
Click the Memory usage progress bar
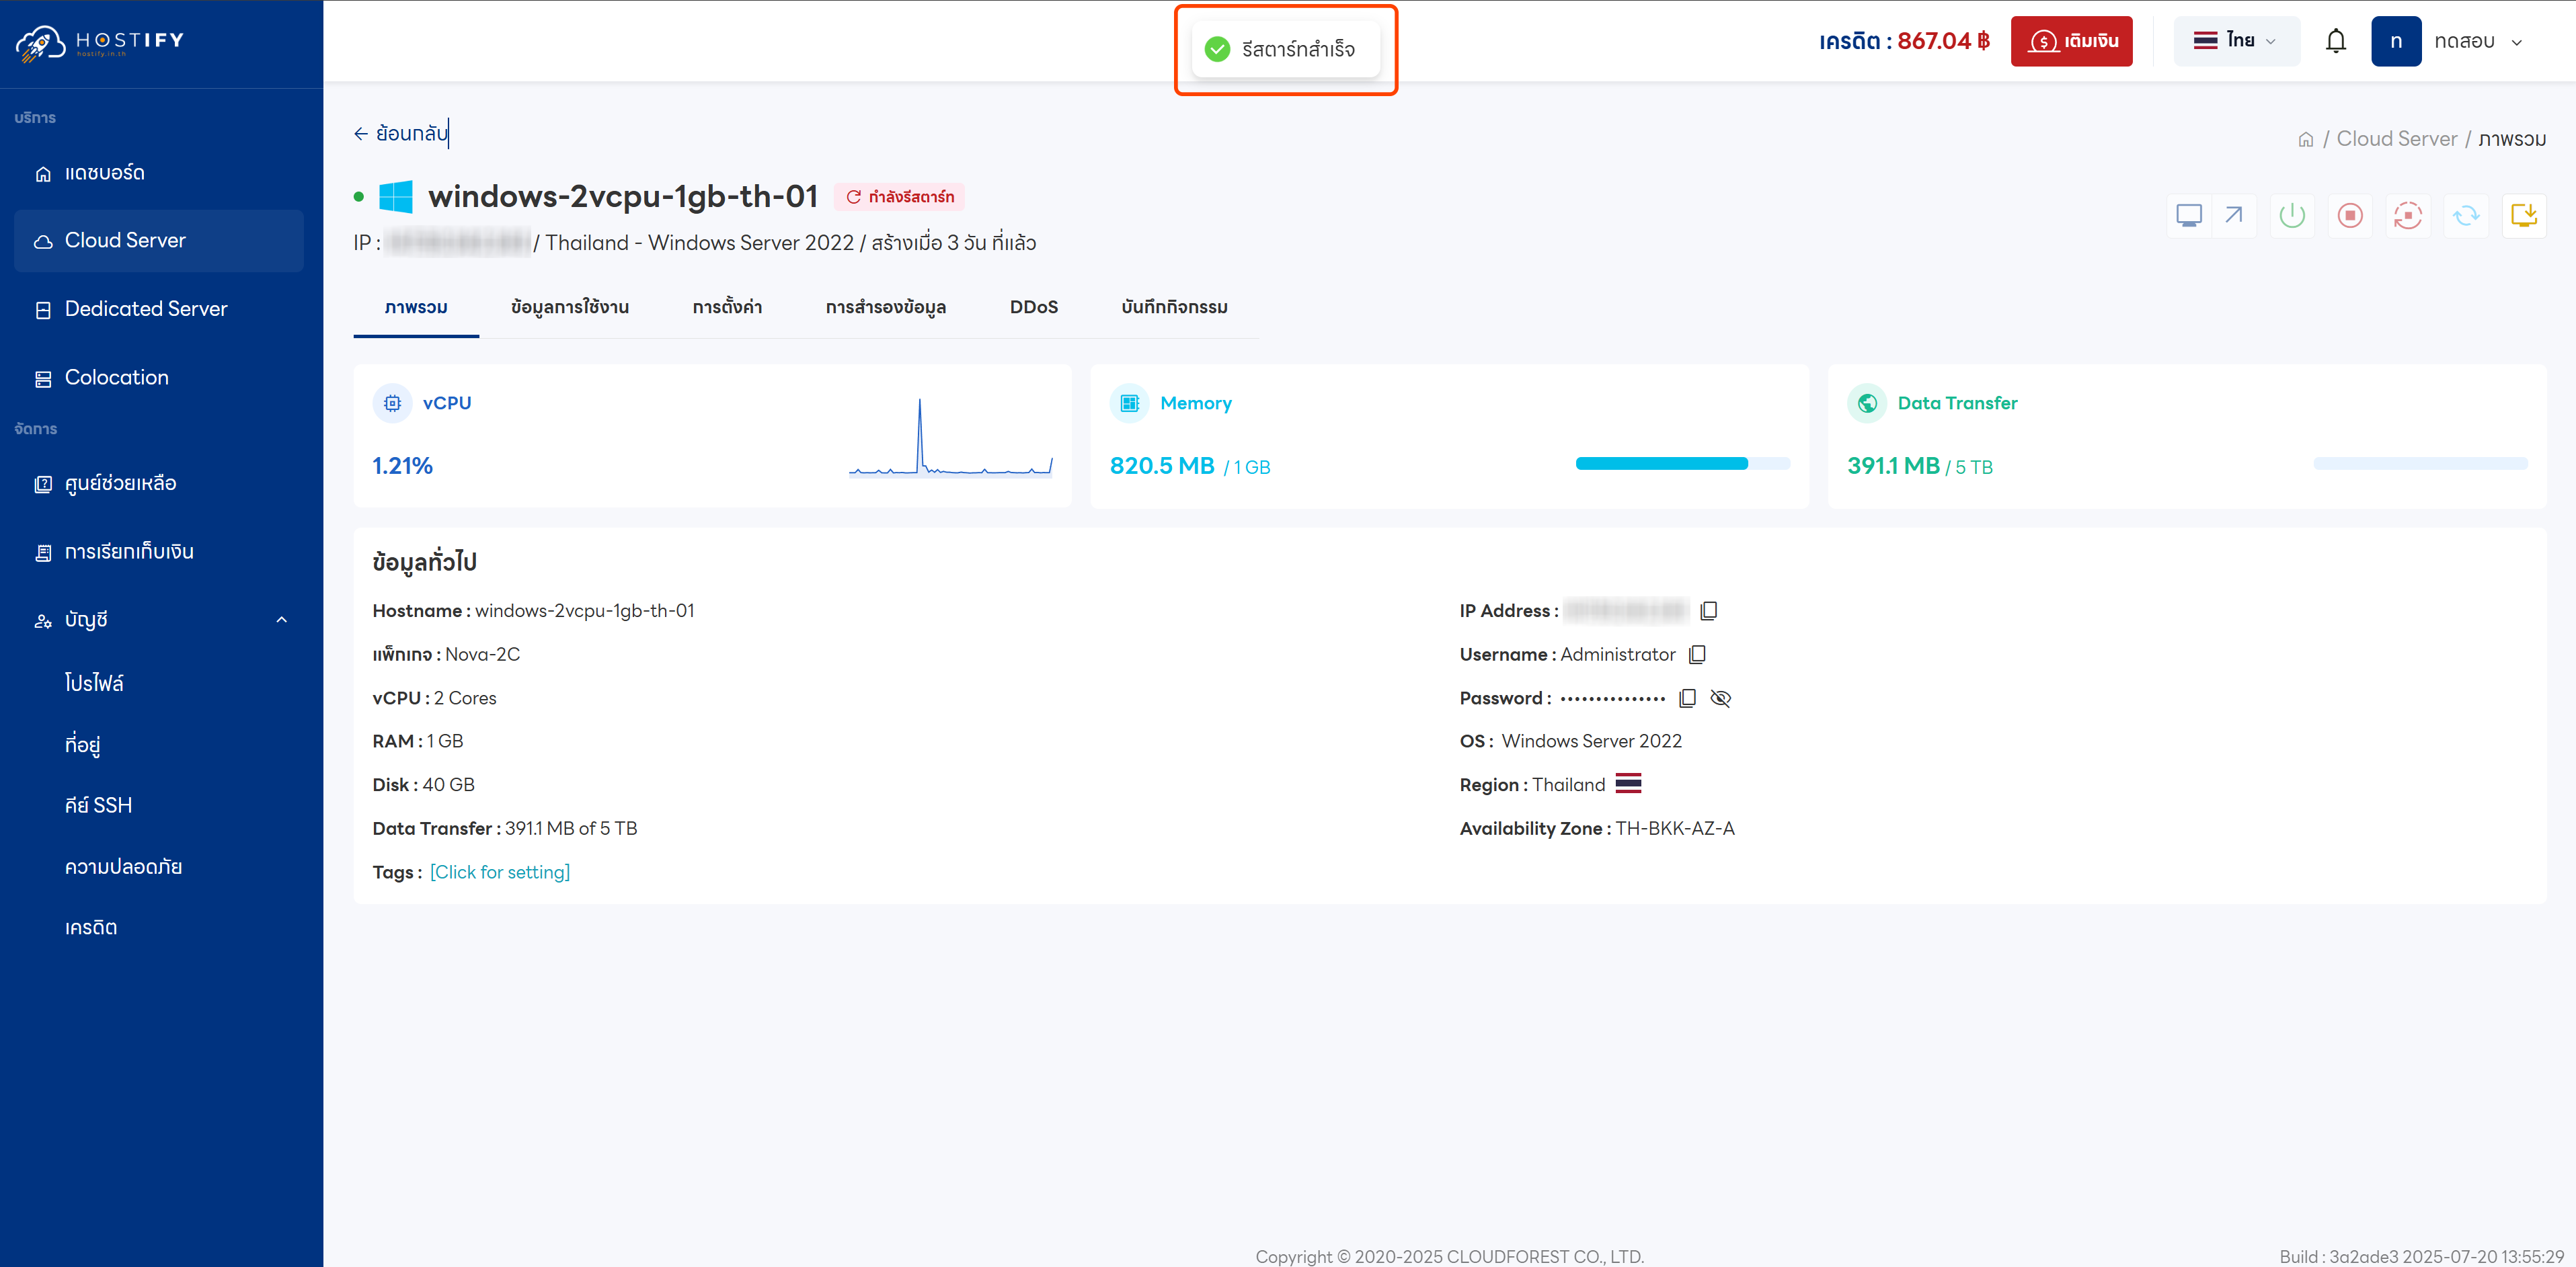[x=1683, y=463]
